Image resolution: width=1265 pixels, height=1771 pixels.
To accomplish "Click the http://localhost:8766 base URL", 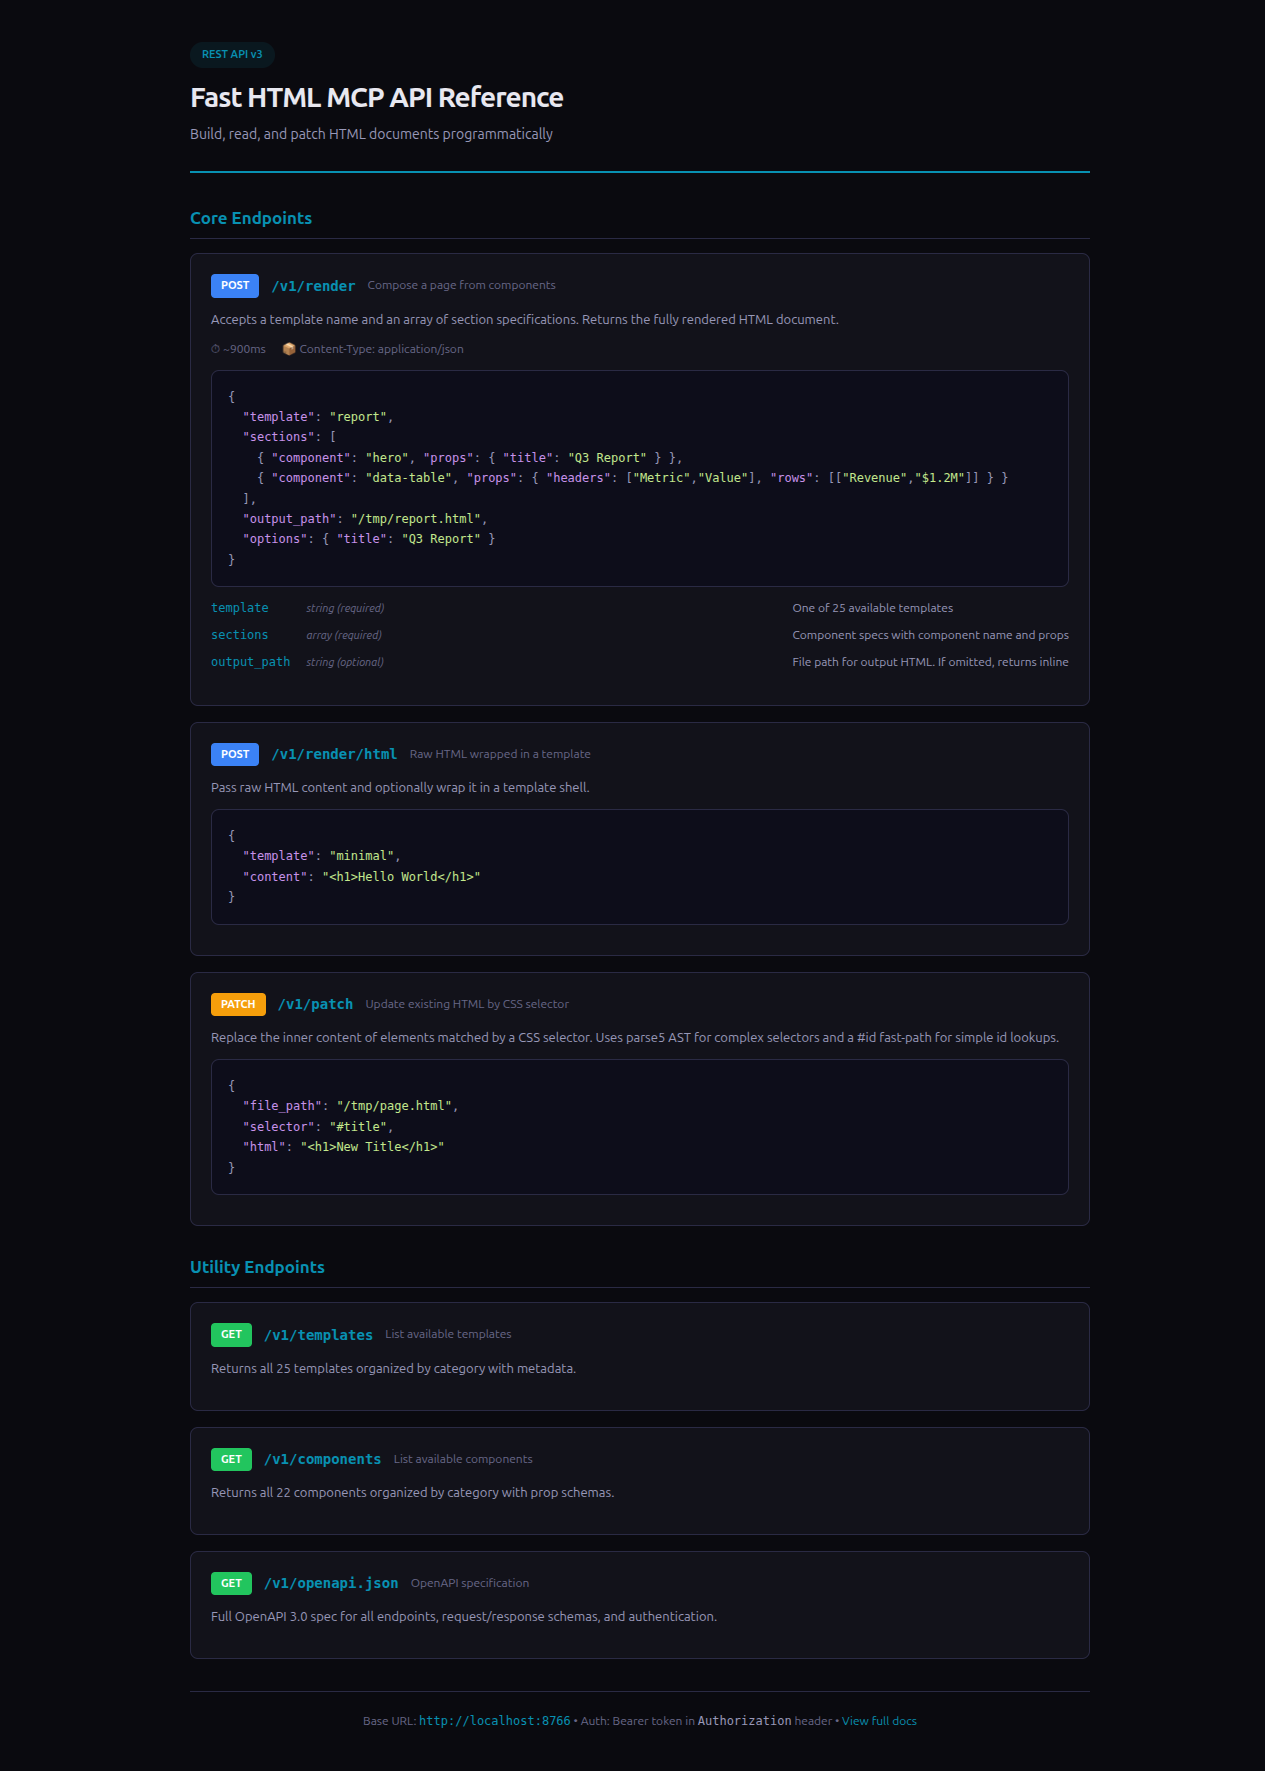I will (x=495, y=1721).
